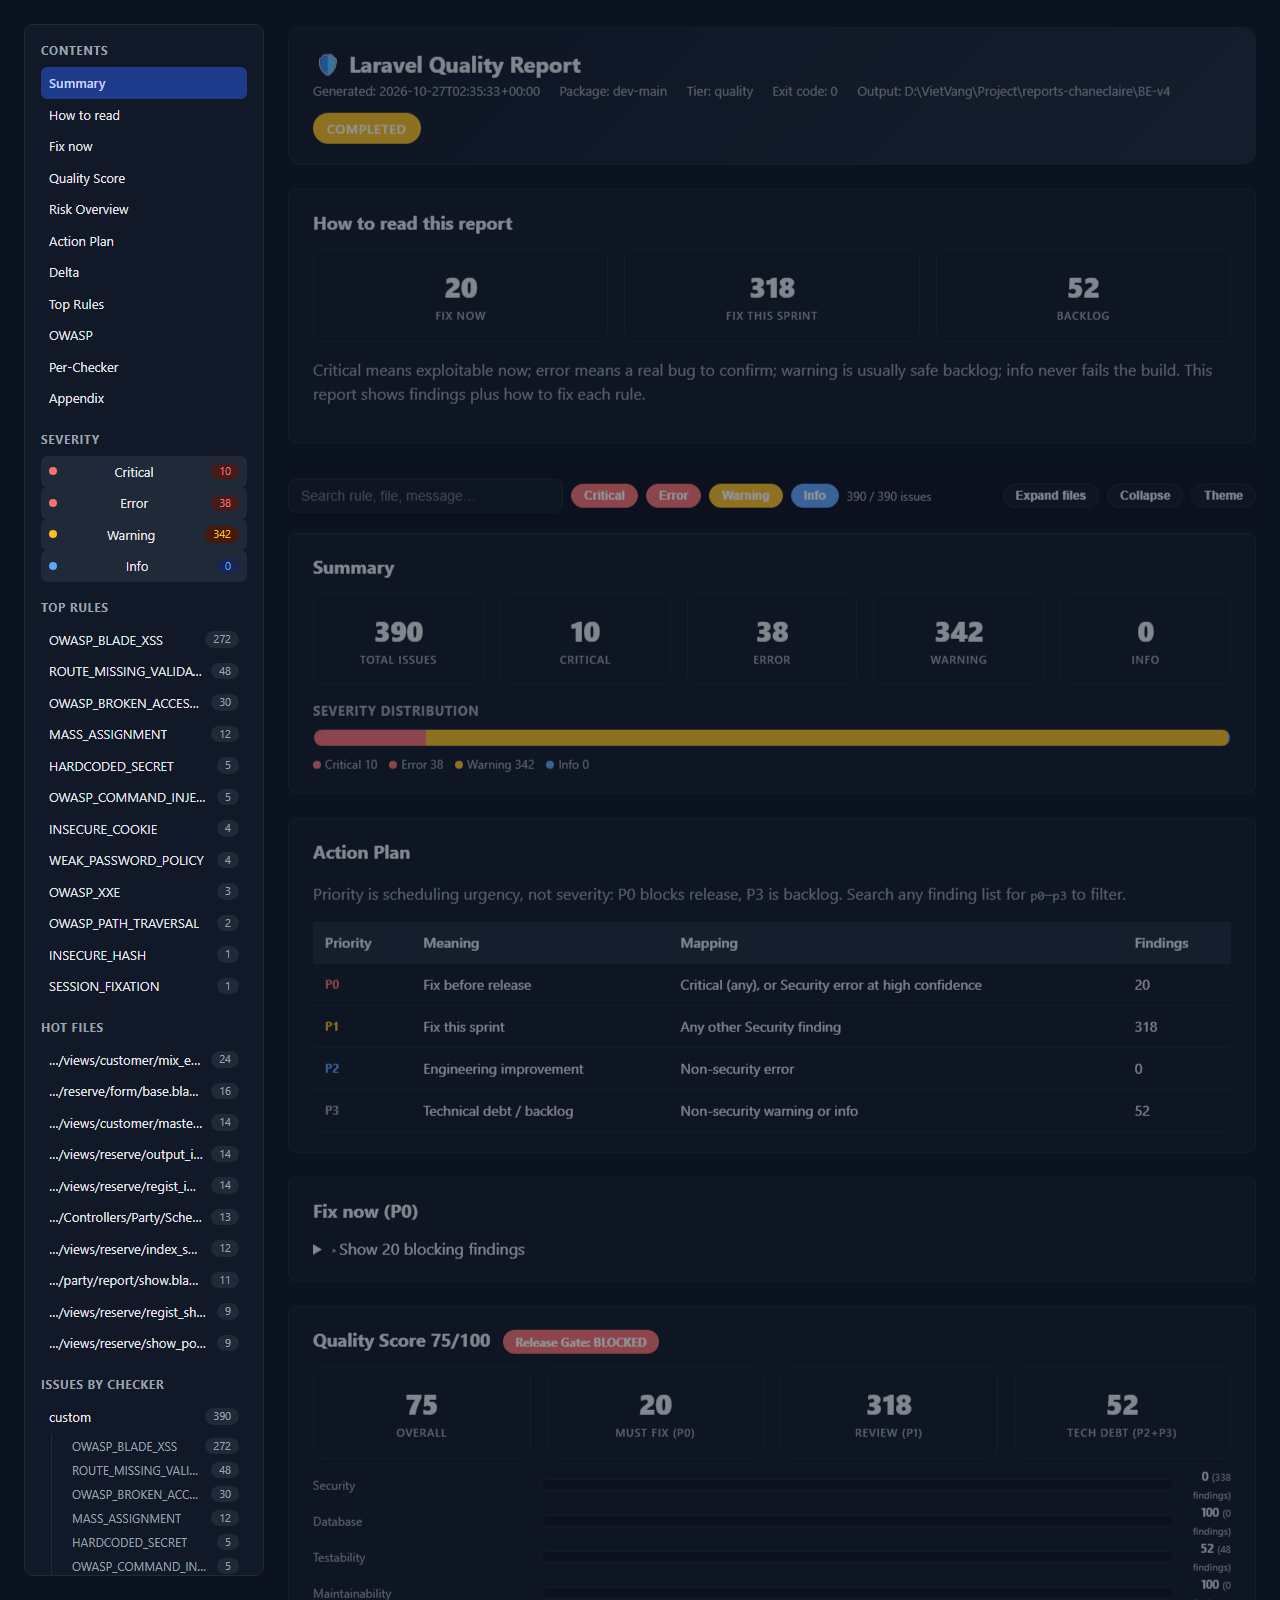Viewport: 1280px width, 1600px height.
Task: Navigate to Risk Overview section
Action: click(x=144, y=209)
